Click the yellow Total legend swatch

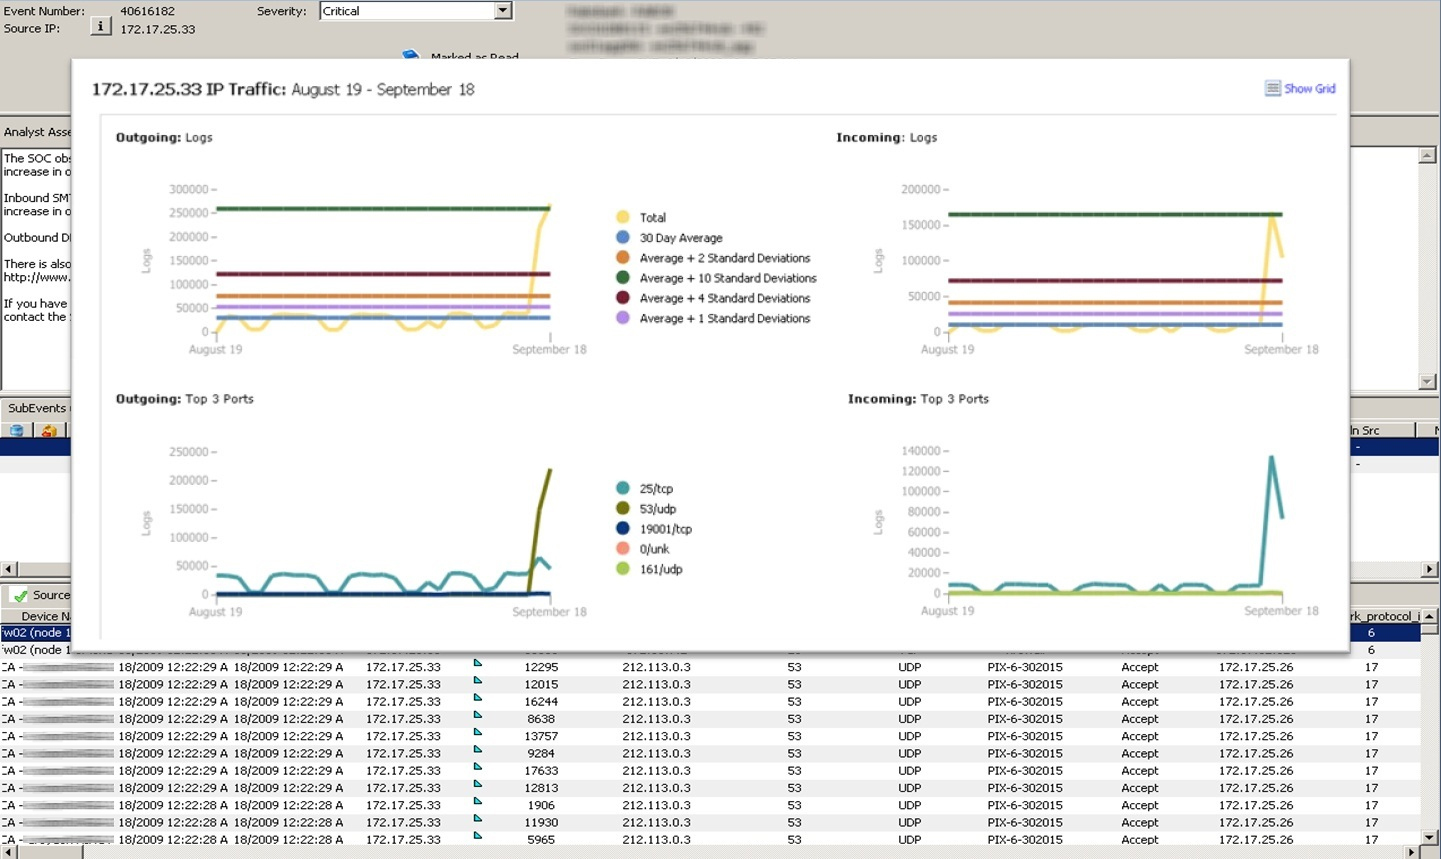pyautogui.click(x=623, y=217)
